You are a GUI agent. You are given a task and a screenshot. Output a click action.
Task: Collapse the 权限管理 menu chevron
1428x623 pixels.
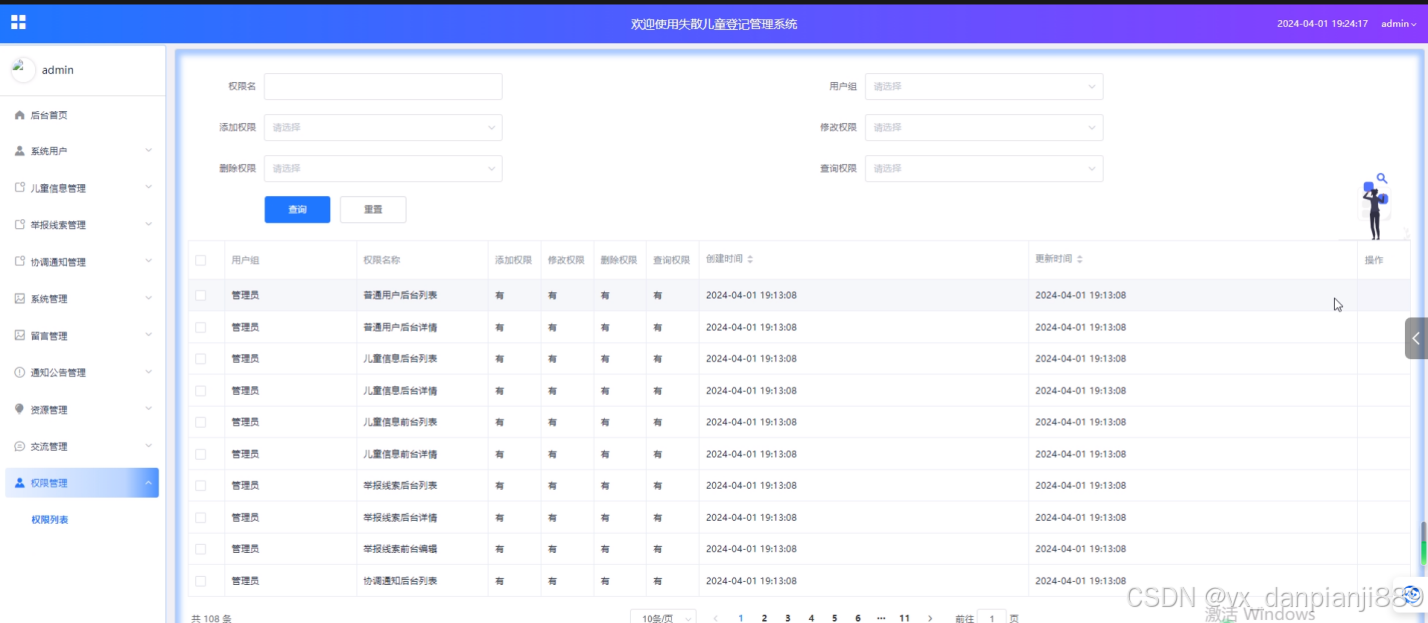pyautogui.click(x=148, y=483)
